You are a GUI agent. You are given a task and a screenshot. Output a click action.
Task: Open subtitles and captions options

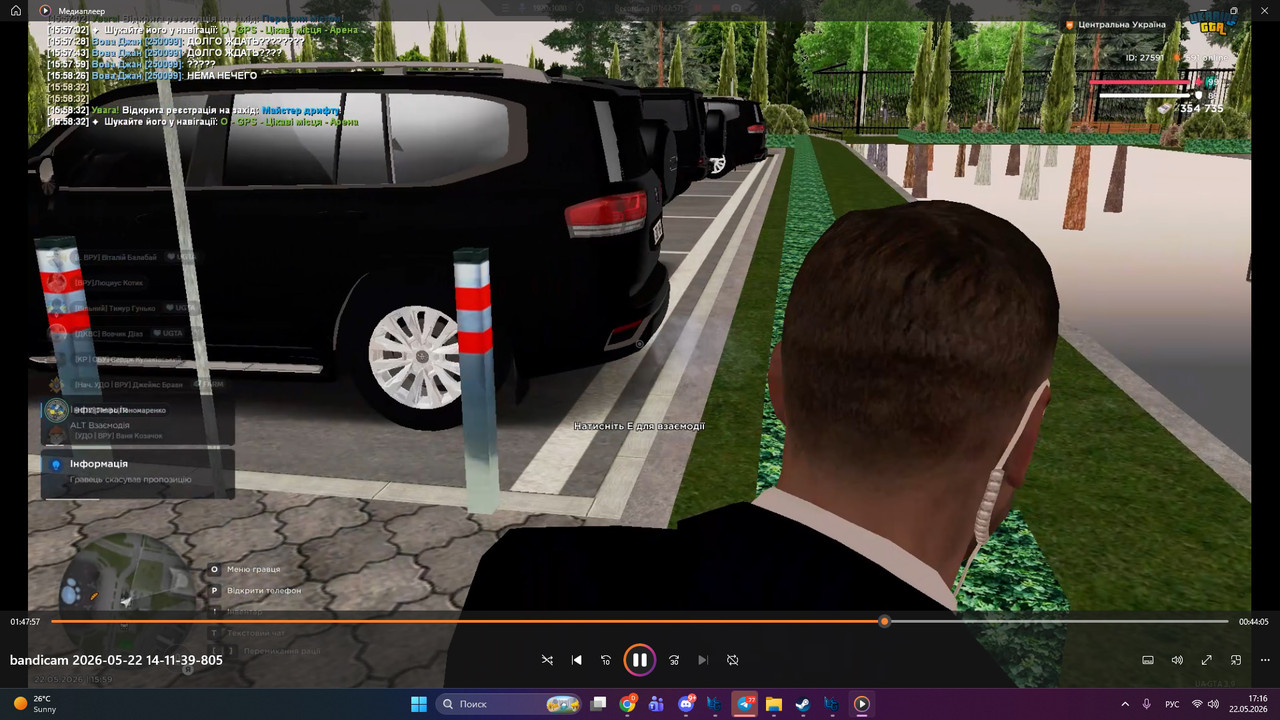(x=1148, y=660)
